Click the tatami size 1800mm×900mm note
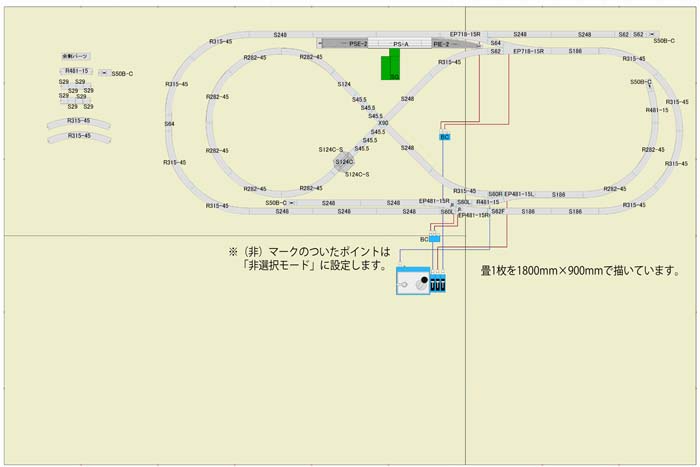This screenshot has width=700, height=467. pyautogui.click(x=580, y=271)
